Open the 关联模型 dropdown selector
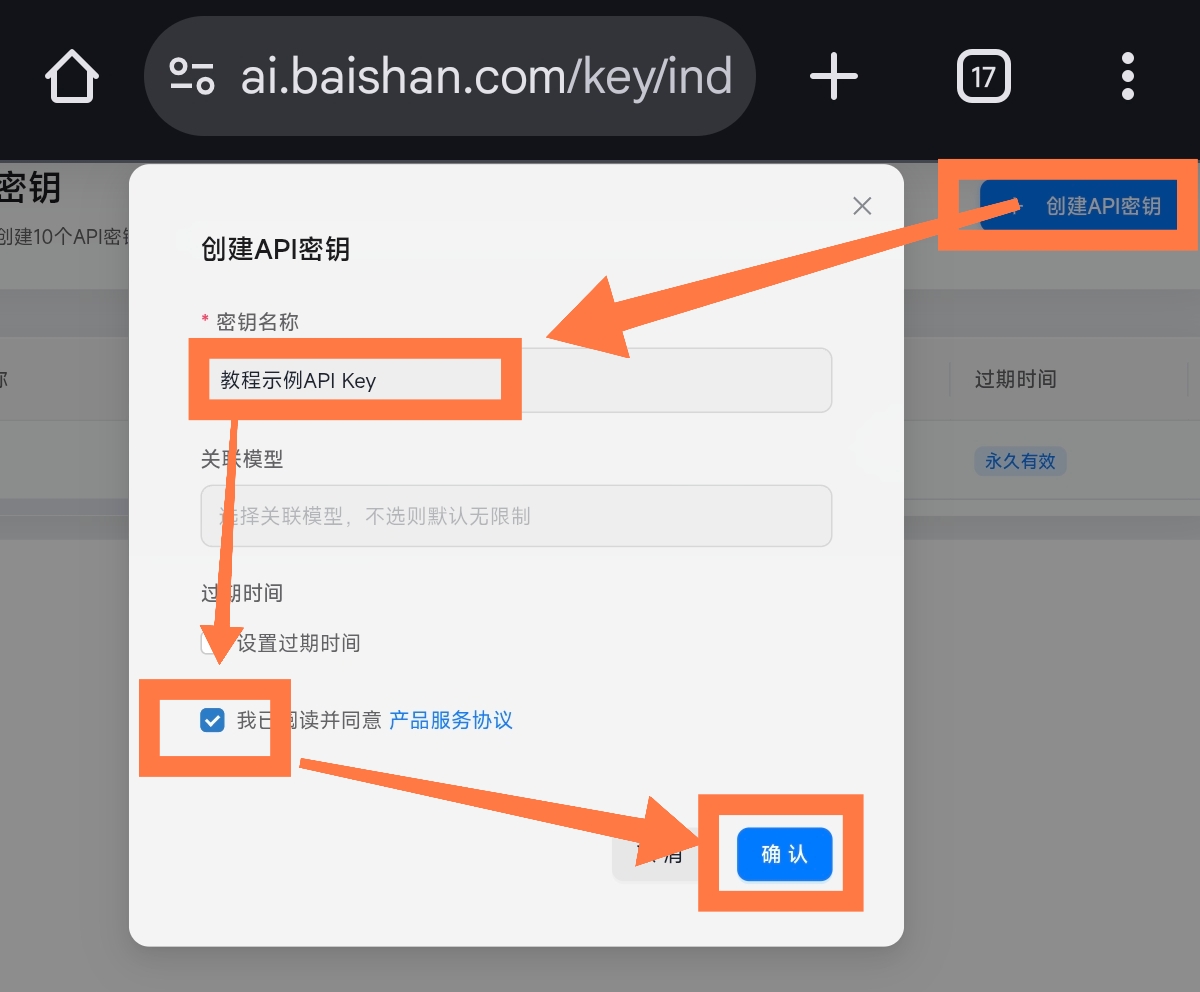1200x992 pixels. pyautogui.click(x=516, y=516)
